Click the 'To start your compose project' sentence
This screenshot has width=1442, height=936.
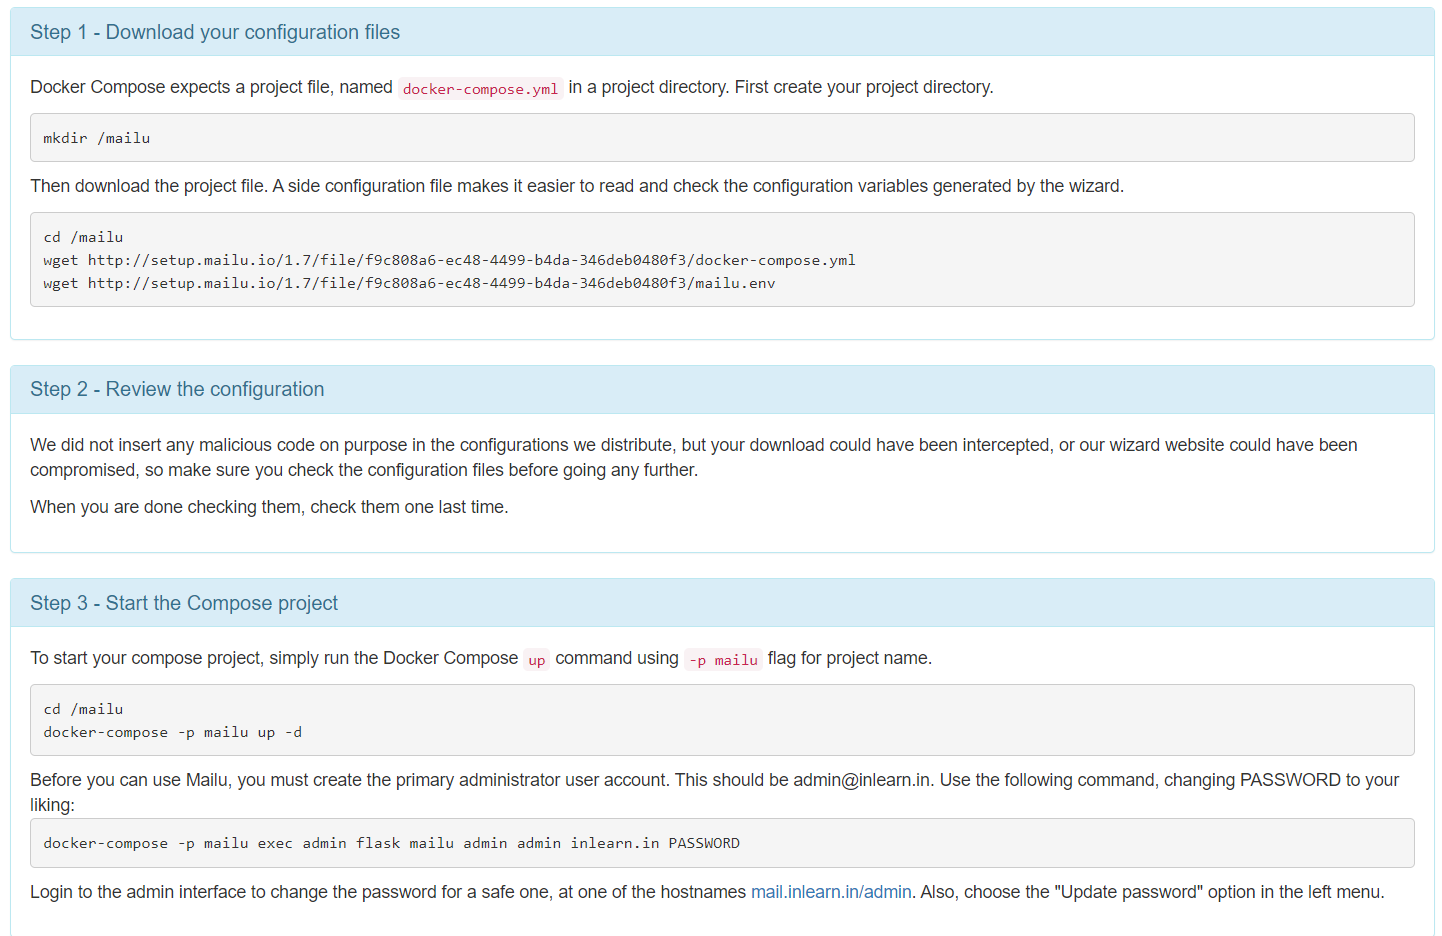pyautogui.click(x=481, y=658)
